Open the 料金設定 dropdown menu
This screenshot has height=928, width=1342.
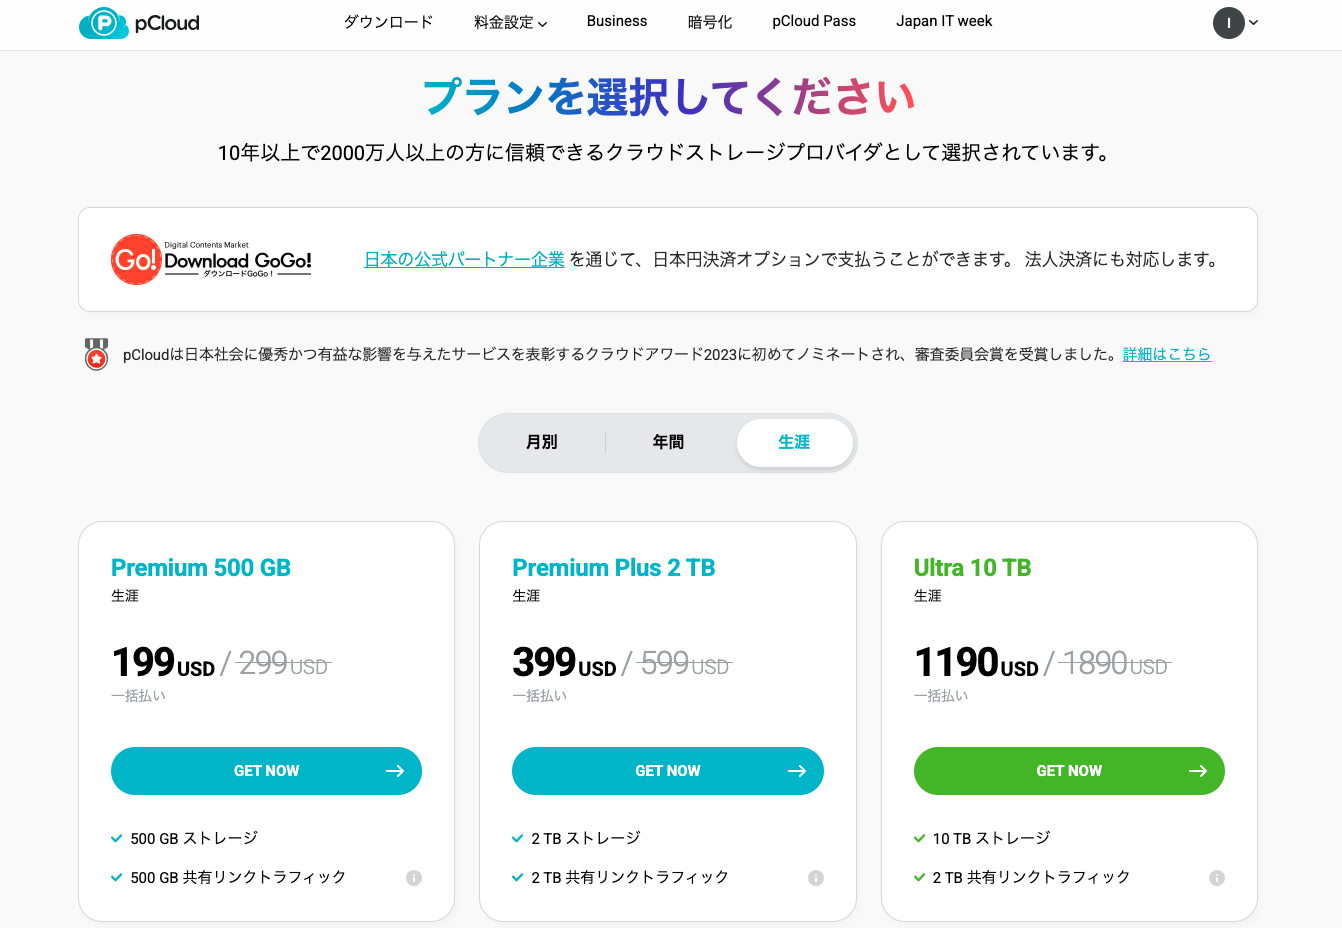(x=510, y=22)
